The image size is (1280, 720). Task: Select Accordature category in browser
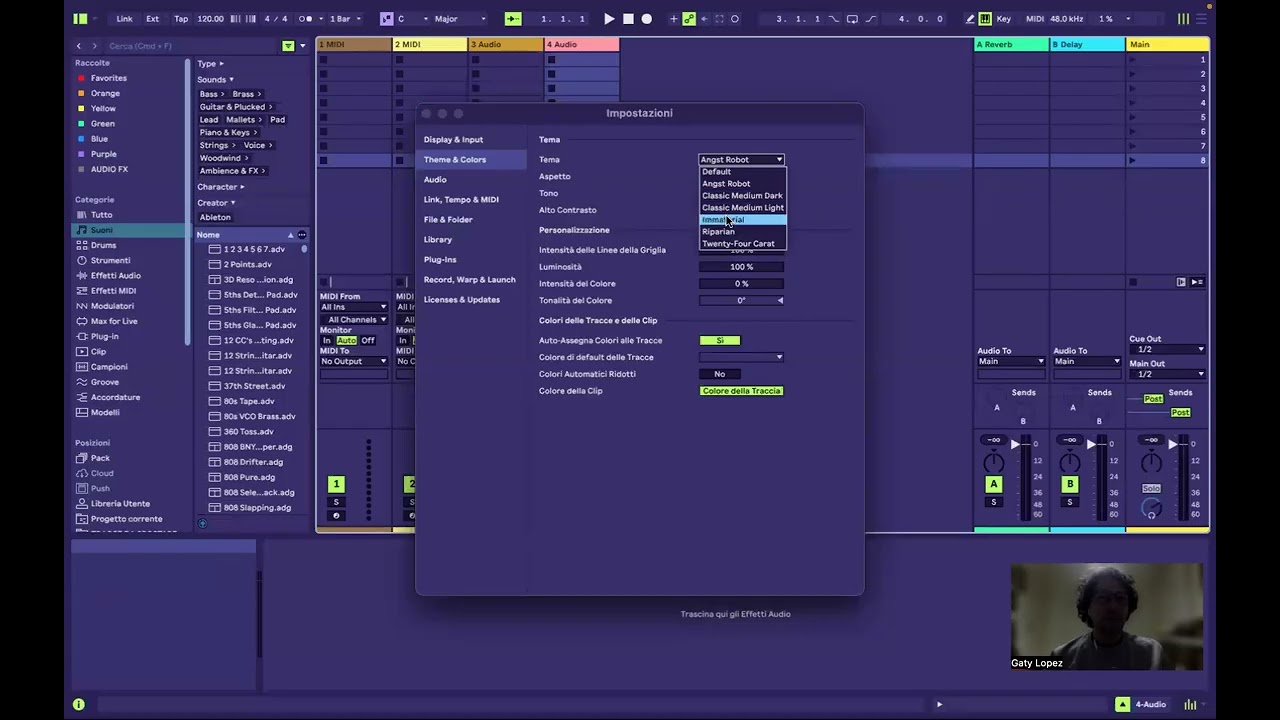coord(130,397)
